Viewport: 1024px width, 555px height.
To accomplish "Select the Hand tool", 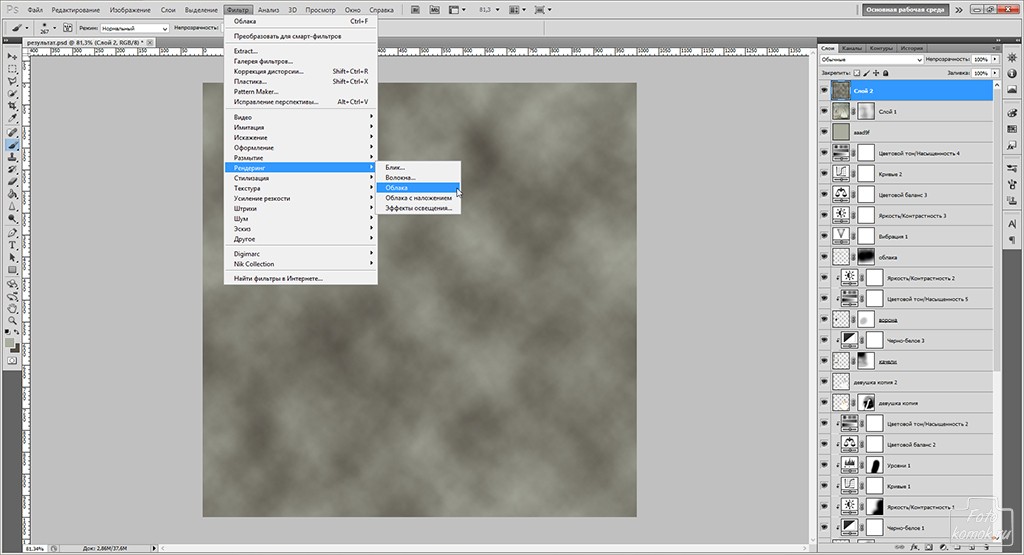I will coord(12,309).
